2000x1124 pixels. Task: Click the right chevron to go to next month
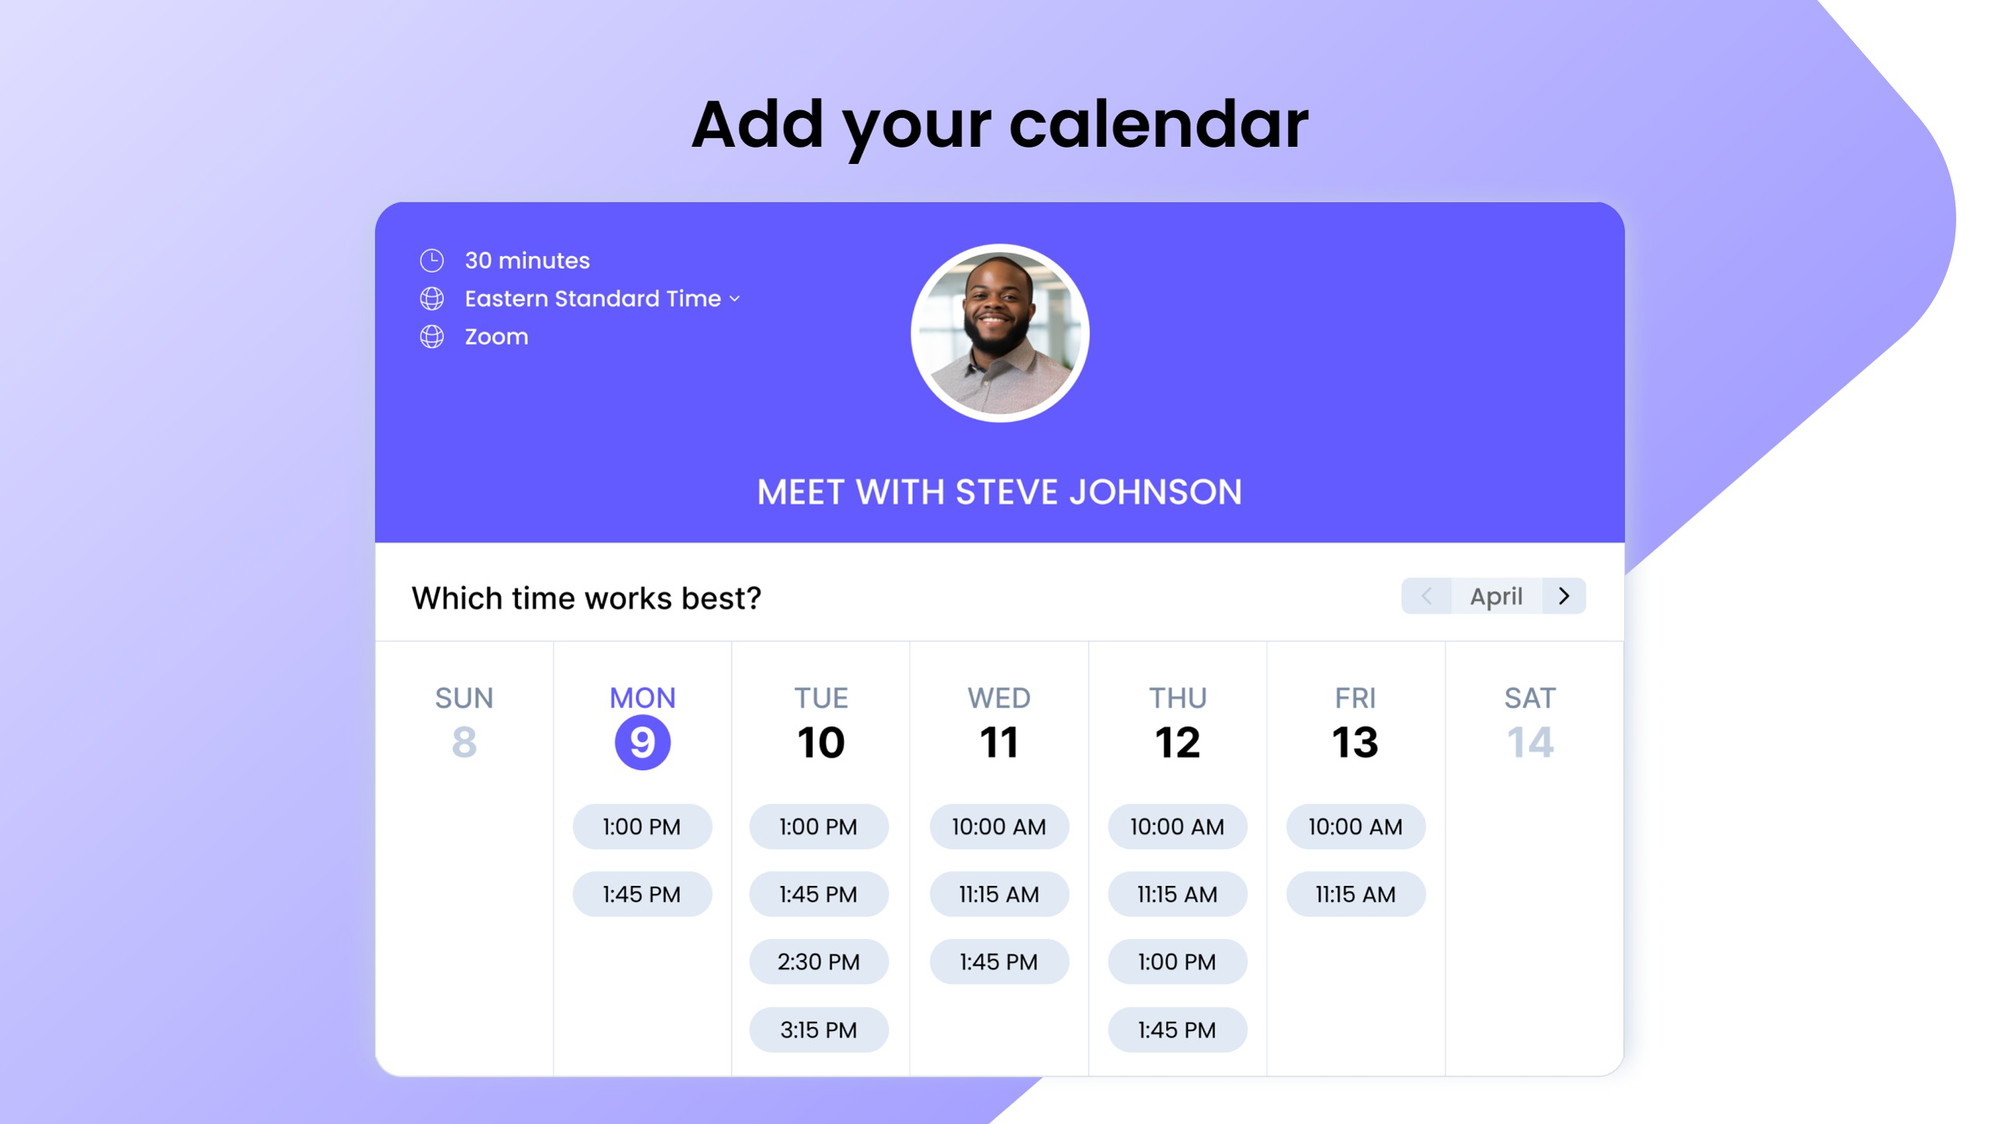pyautogui.click(x=1563, y=596)
